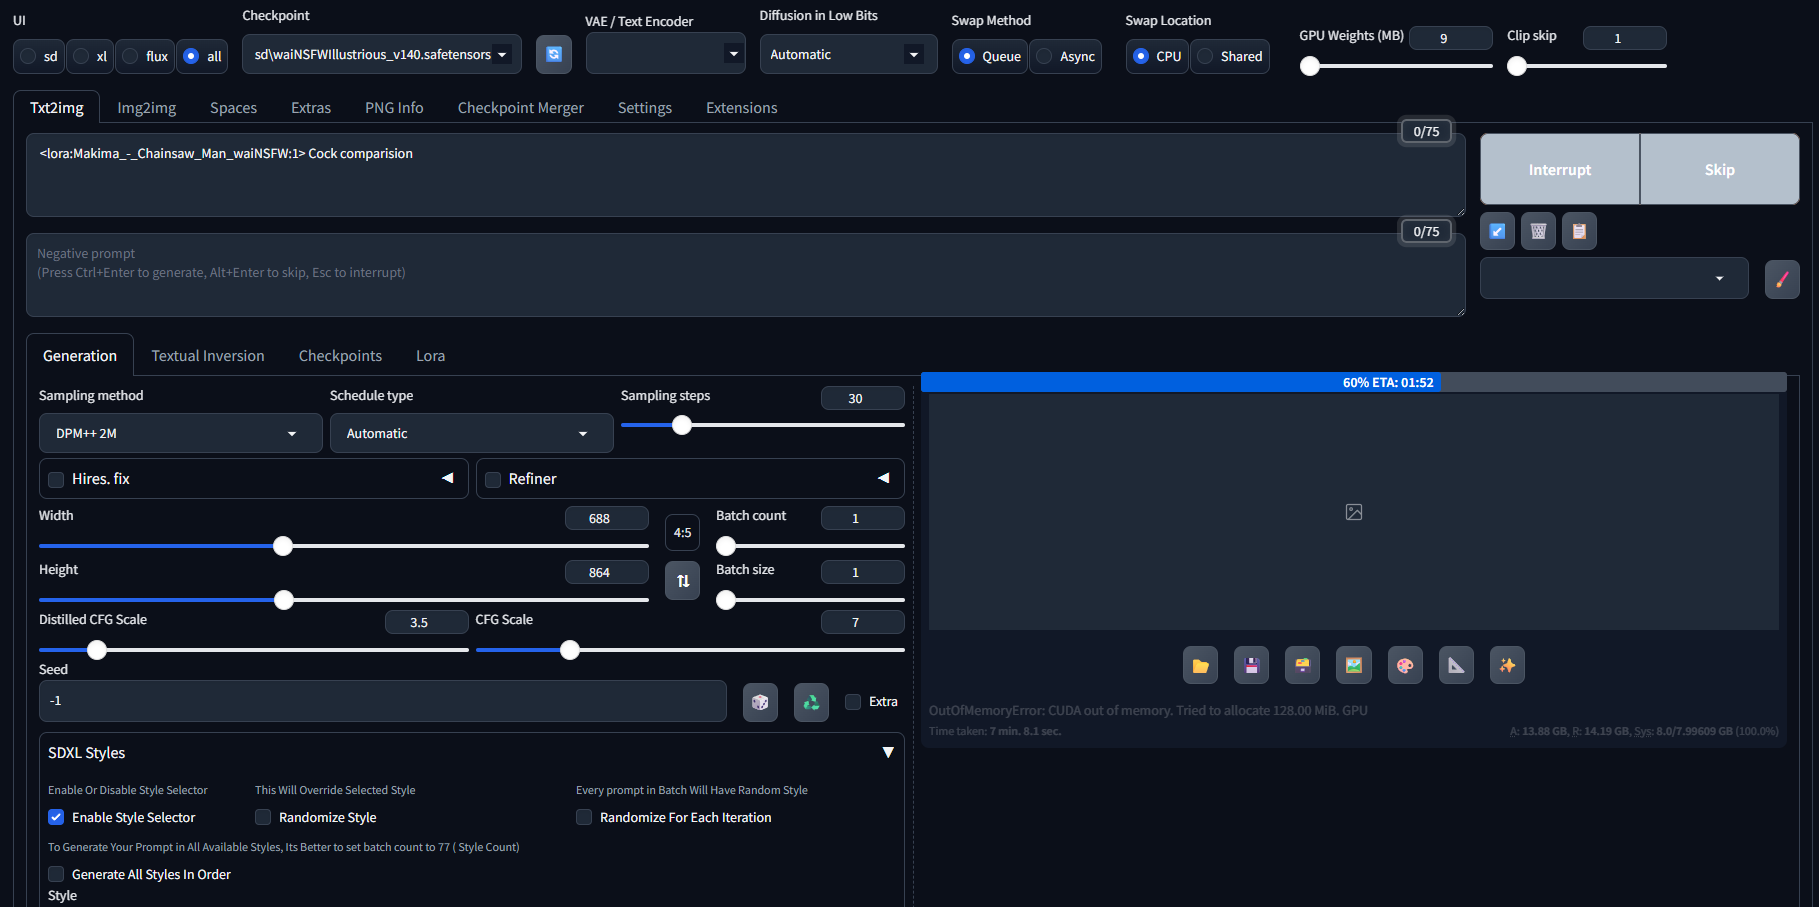Open the Spaces tab
Image resolution: width=1819 pixels, height=907 pixels.
coord(233,108)
